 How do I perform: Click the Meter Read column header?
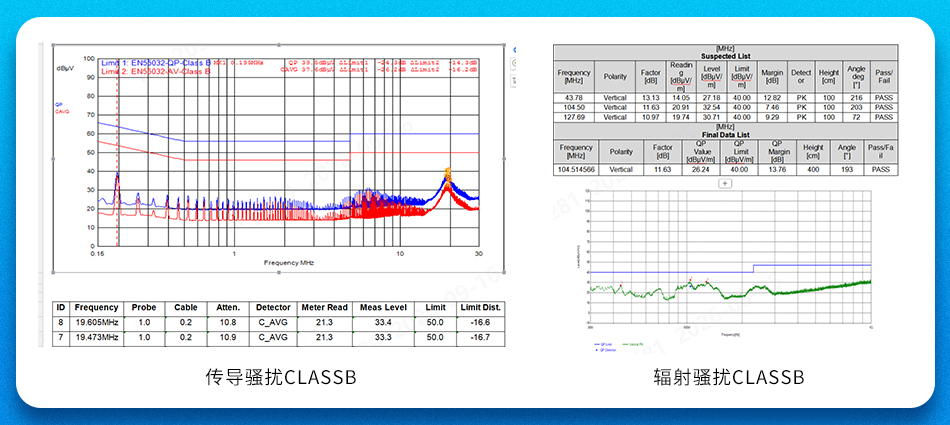[325, 307]
